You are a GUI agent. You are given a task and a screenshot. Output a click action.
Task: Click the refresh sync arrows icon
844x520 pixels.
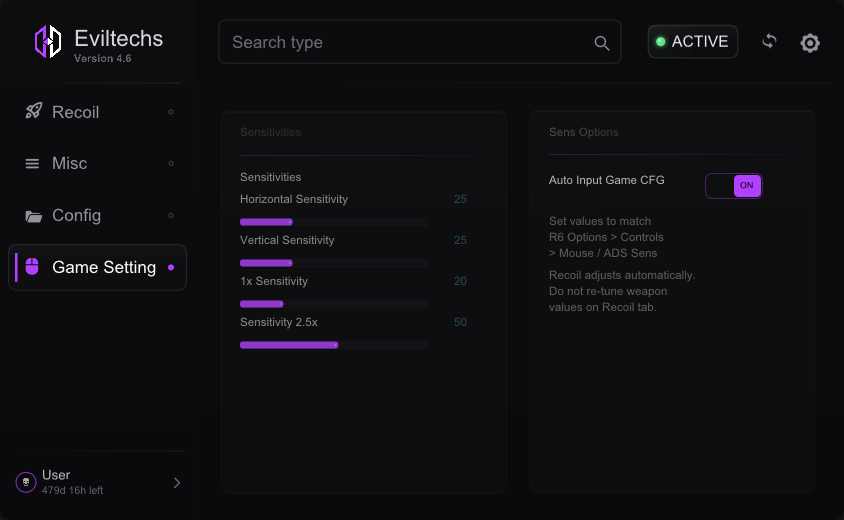pyautogui.click(x=769, y=41)
